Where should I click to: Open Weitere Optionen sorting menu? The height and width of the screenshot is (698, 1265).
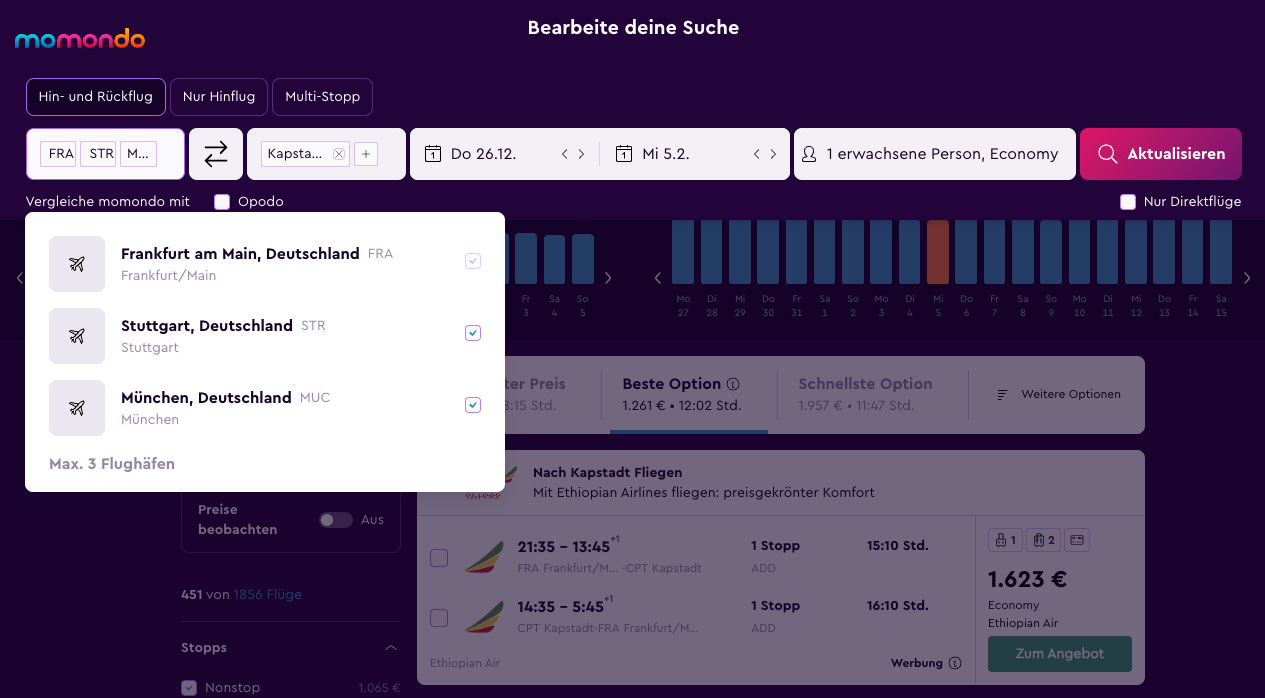pos(1058,395)
